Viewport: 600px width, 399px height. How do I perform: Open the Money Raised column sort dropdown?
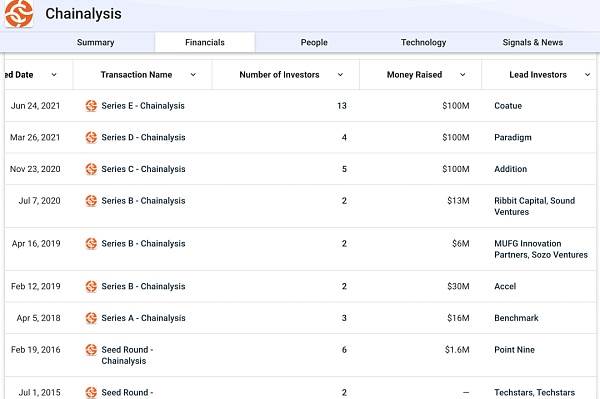point(463,75)
